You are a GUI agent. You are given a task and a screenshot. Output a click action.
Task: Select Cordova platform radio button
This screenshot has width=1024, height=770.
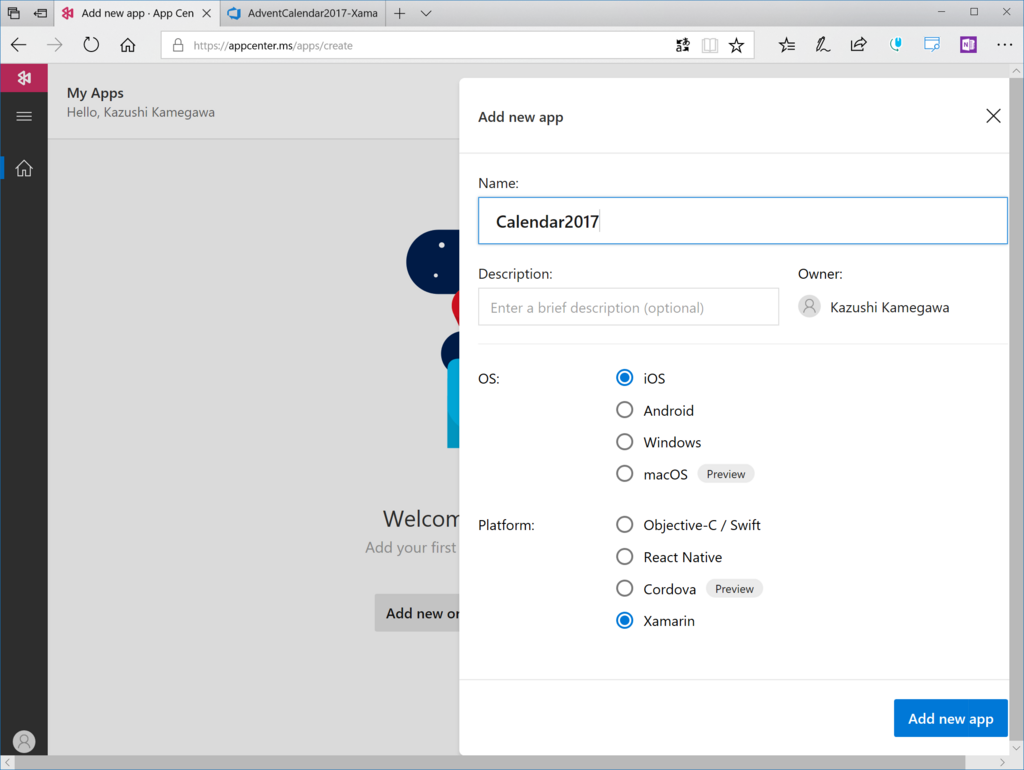pos(624,588)
